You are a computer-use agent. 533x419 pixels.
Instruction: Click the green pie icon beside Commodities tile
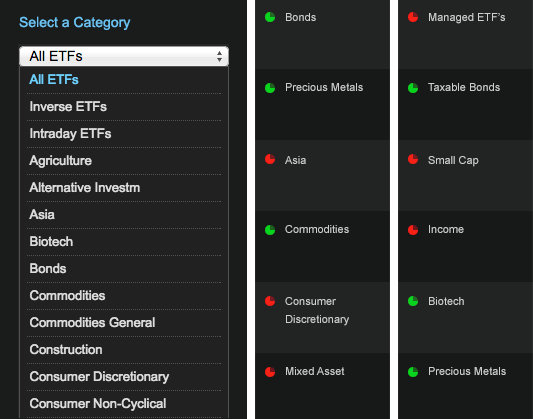[x=270, y=230]
